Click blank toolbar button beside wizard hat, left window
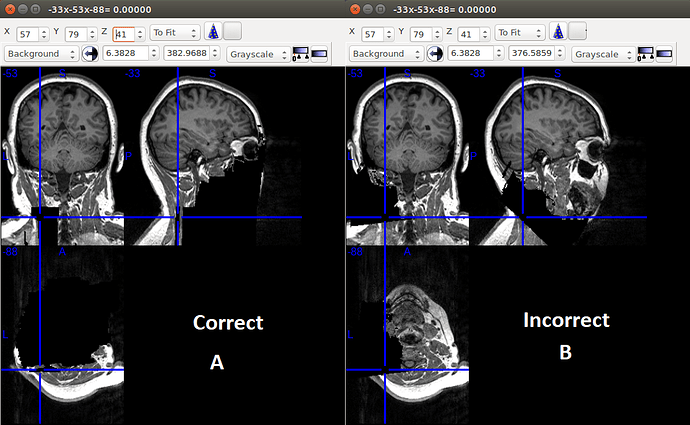690x425 pixels. coord(232,32)
